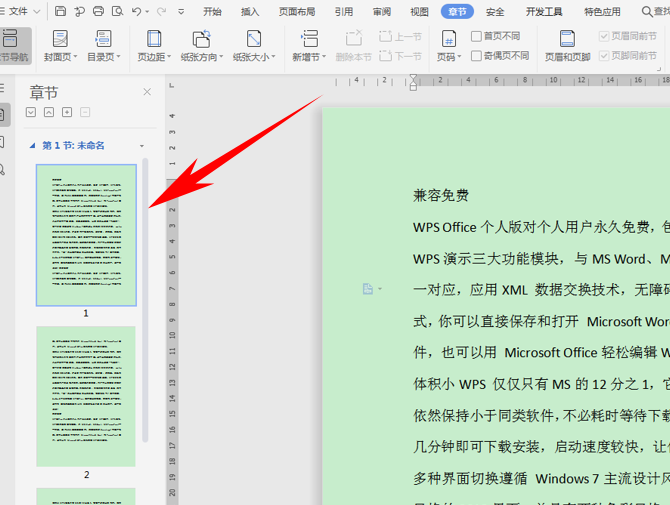Screen dimensions: 670x505
Task: Open dropdown arrow beside 第 1 节
Action: [x=142, y=146]
